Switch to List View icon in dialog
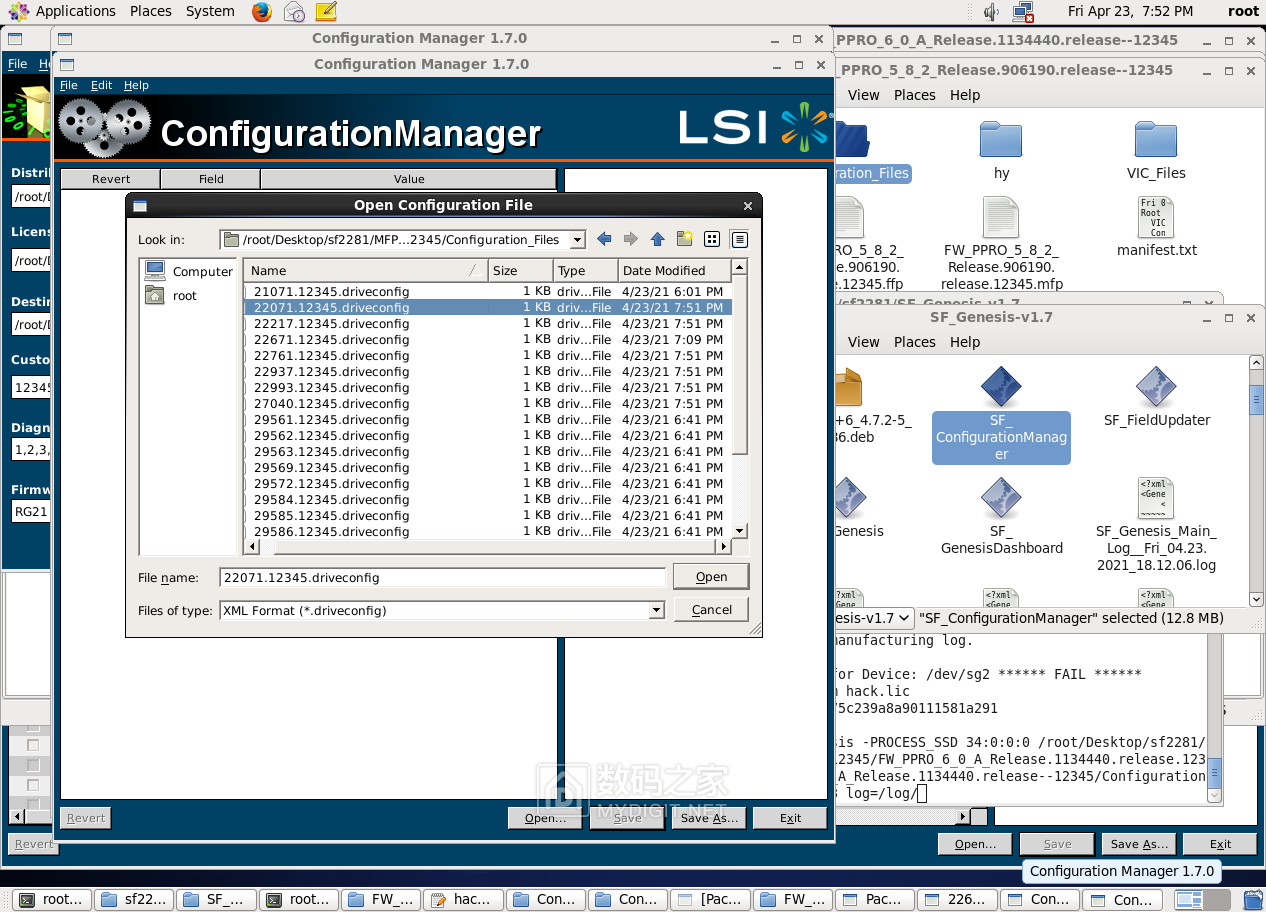1266x912 pixels. pos(712,239)
